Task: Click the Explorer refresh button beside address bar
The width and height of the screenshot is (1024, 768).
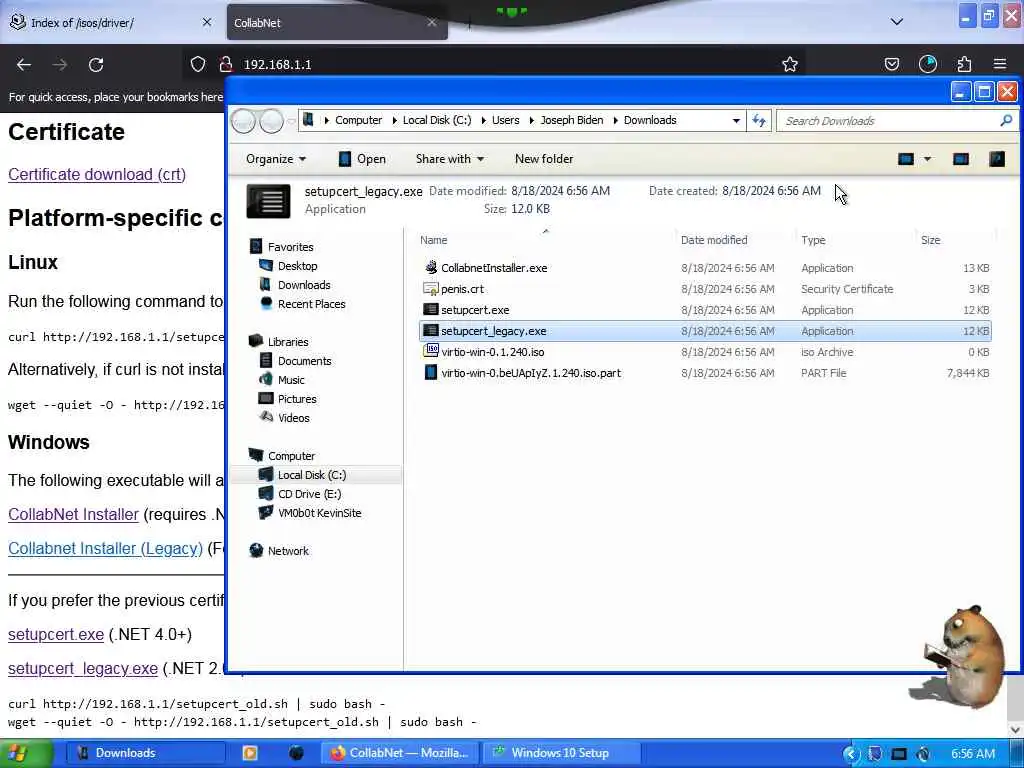Action: click(758, 120)
